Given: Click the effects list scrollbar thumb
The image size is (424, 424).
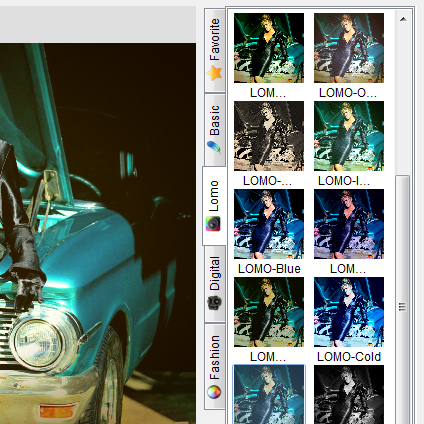Looking at the screenshot, I should coord(403,300).
